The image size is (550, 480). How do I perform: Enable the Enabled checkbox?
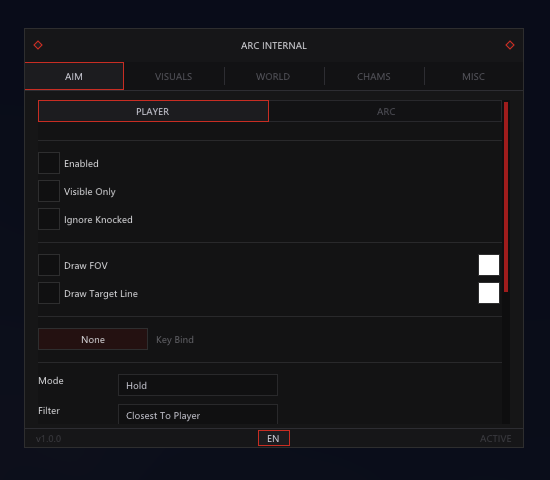pos(49,163)
